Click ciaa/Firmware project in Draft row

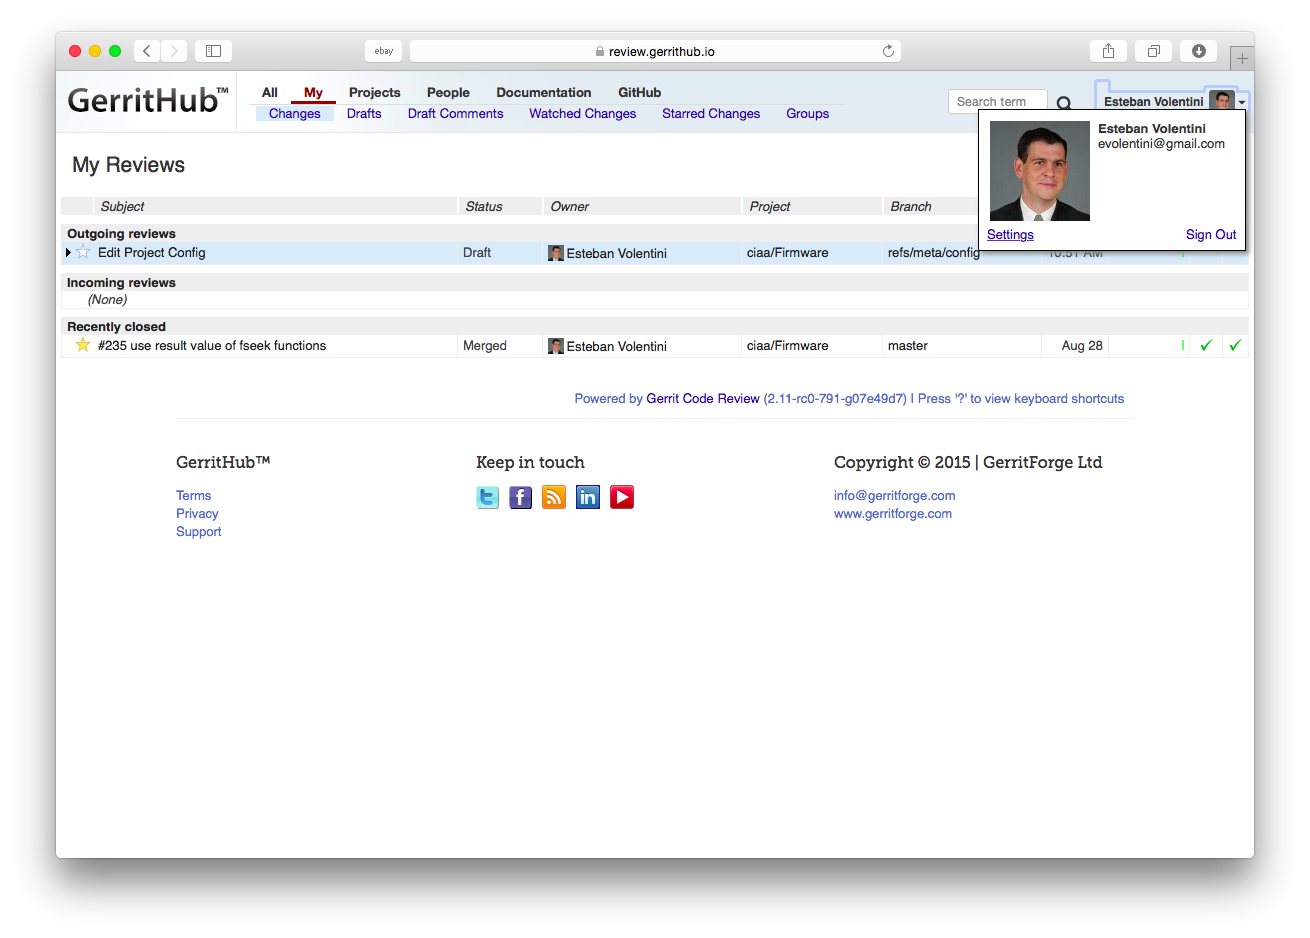click(x=788, y=253)
